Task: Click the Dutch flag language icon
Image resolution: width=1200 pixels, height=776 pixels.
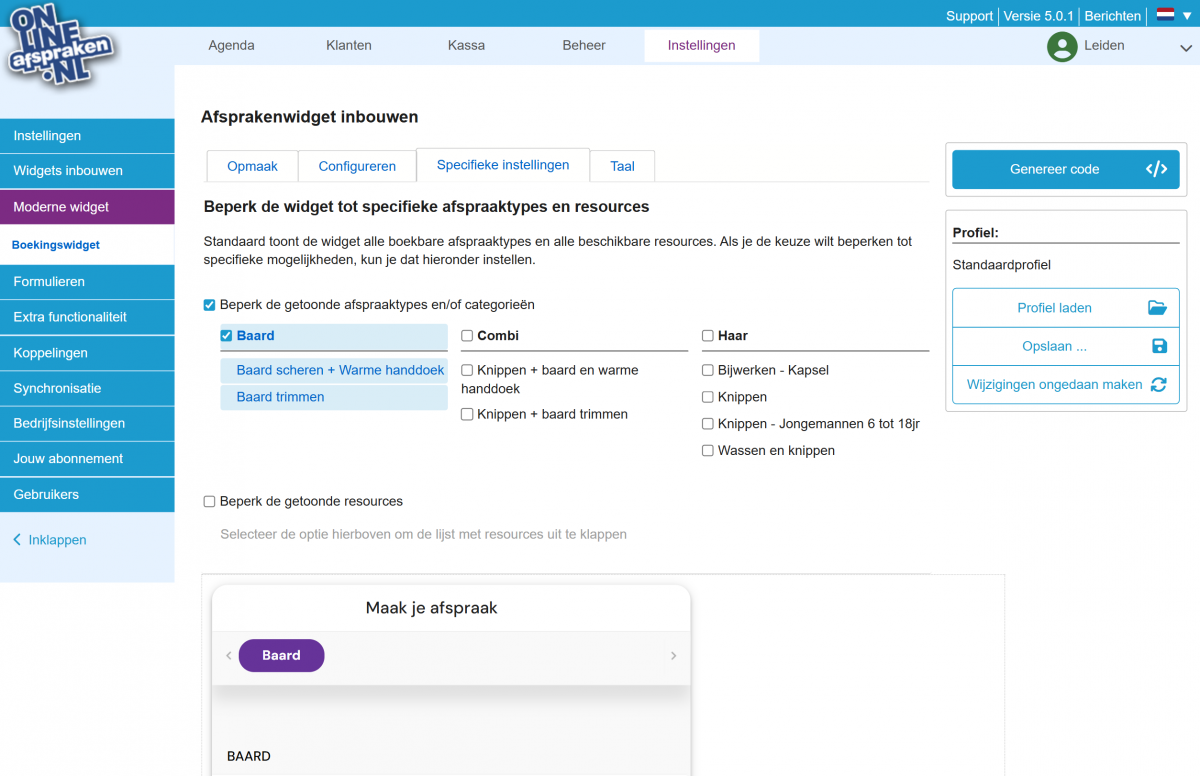Action: click(x=1165, y=15)
